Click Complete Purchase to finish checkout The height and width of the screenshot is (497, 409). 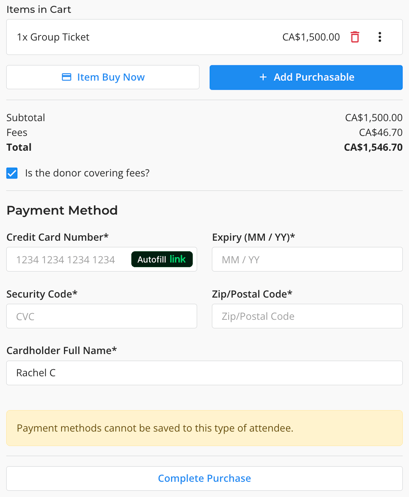tap(204, 478)
